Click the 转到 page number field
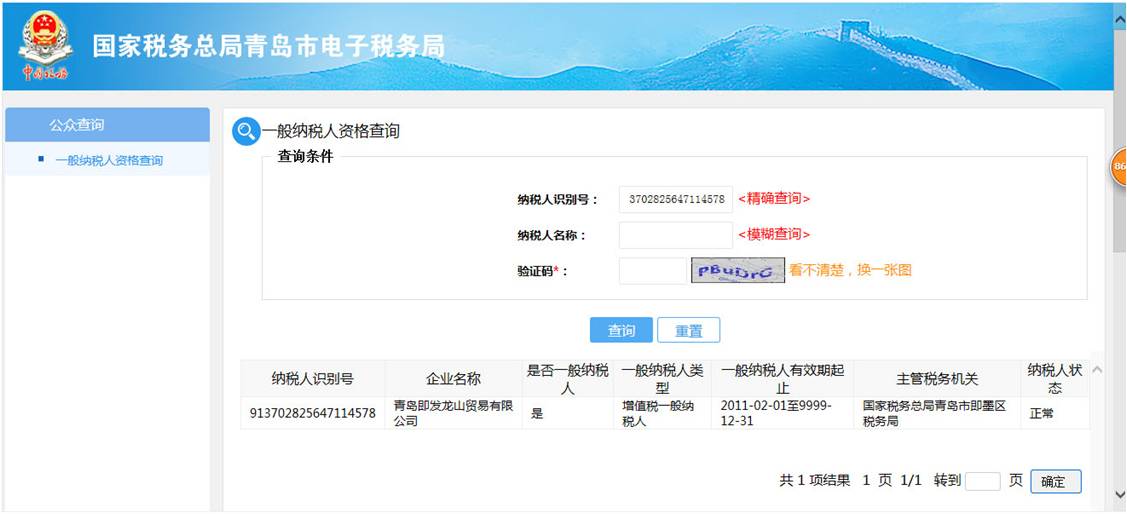The height and width of the screenshot is (514, 1127). [982, 481]
